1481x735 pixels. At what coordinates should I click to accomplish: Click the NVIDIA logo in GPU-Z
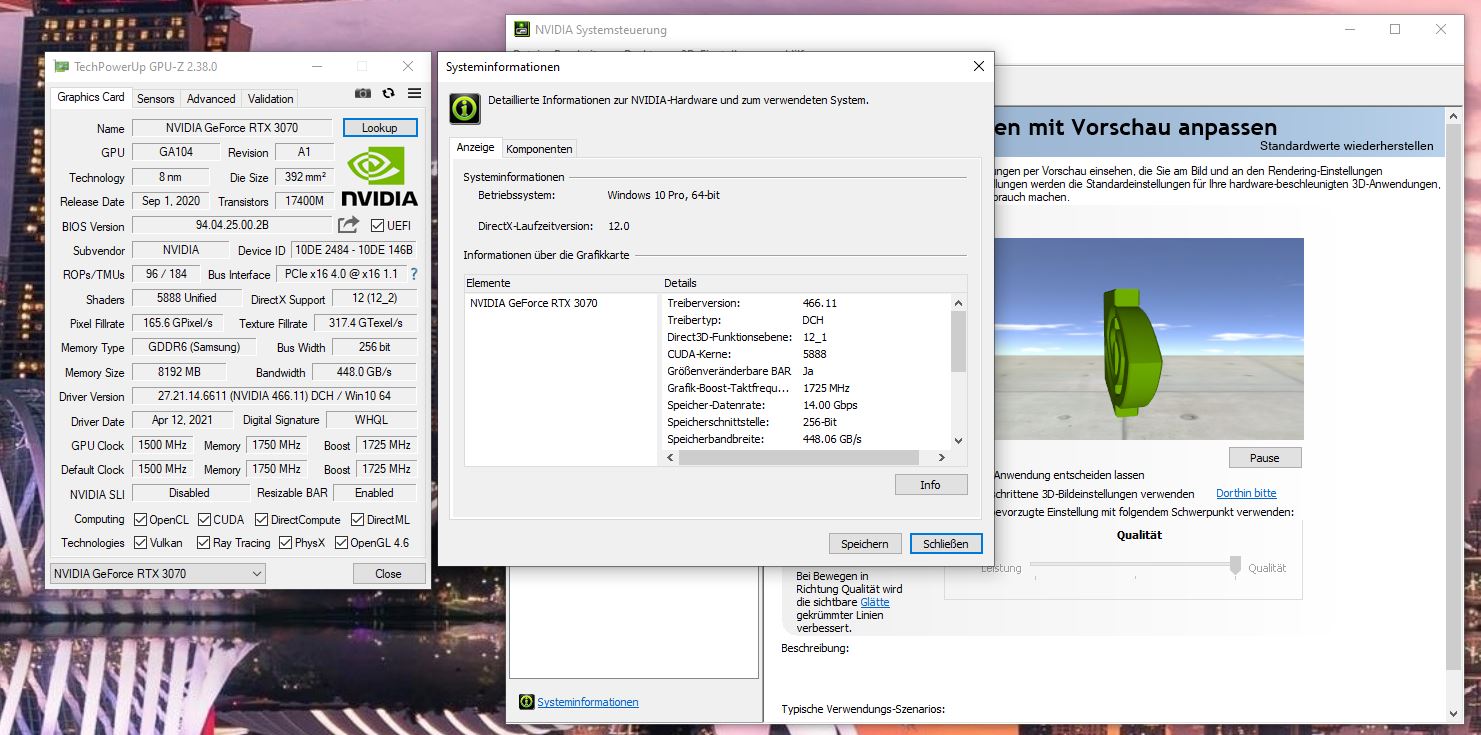click(379, 175)
